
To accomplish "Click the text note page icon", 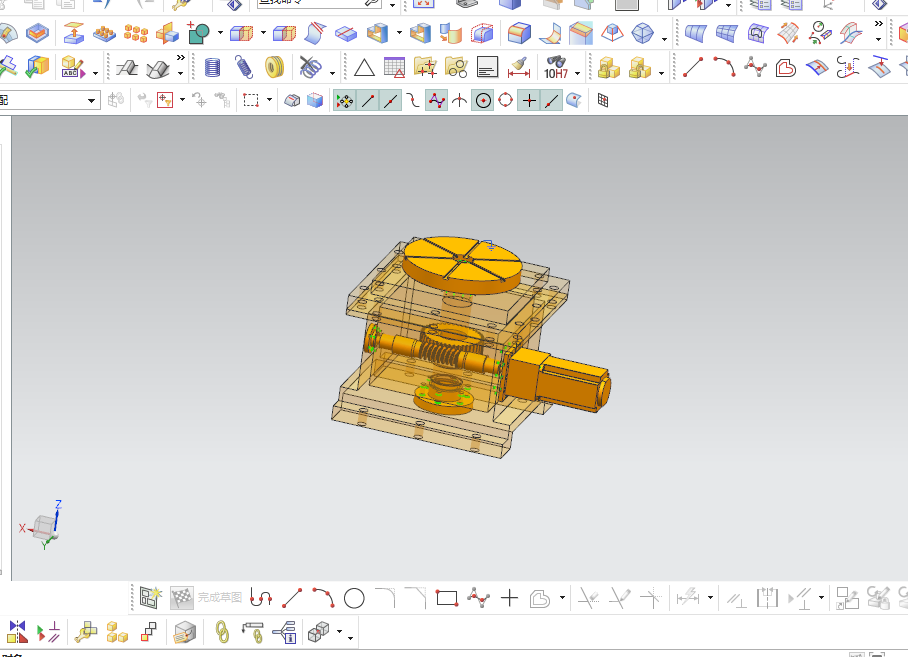I will (x=487, y=68).
